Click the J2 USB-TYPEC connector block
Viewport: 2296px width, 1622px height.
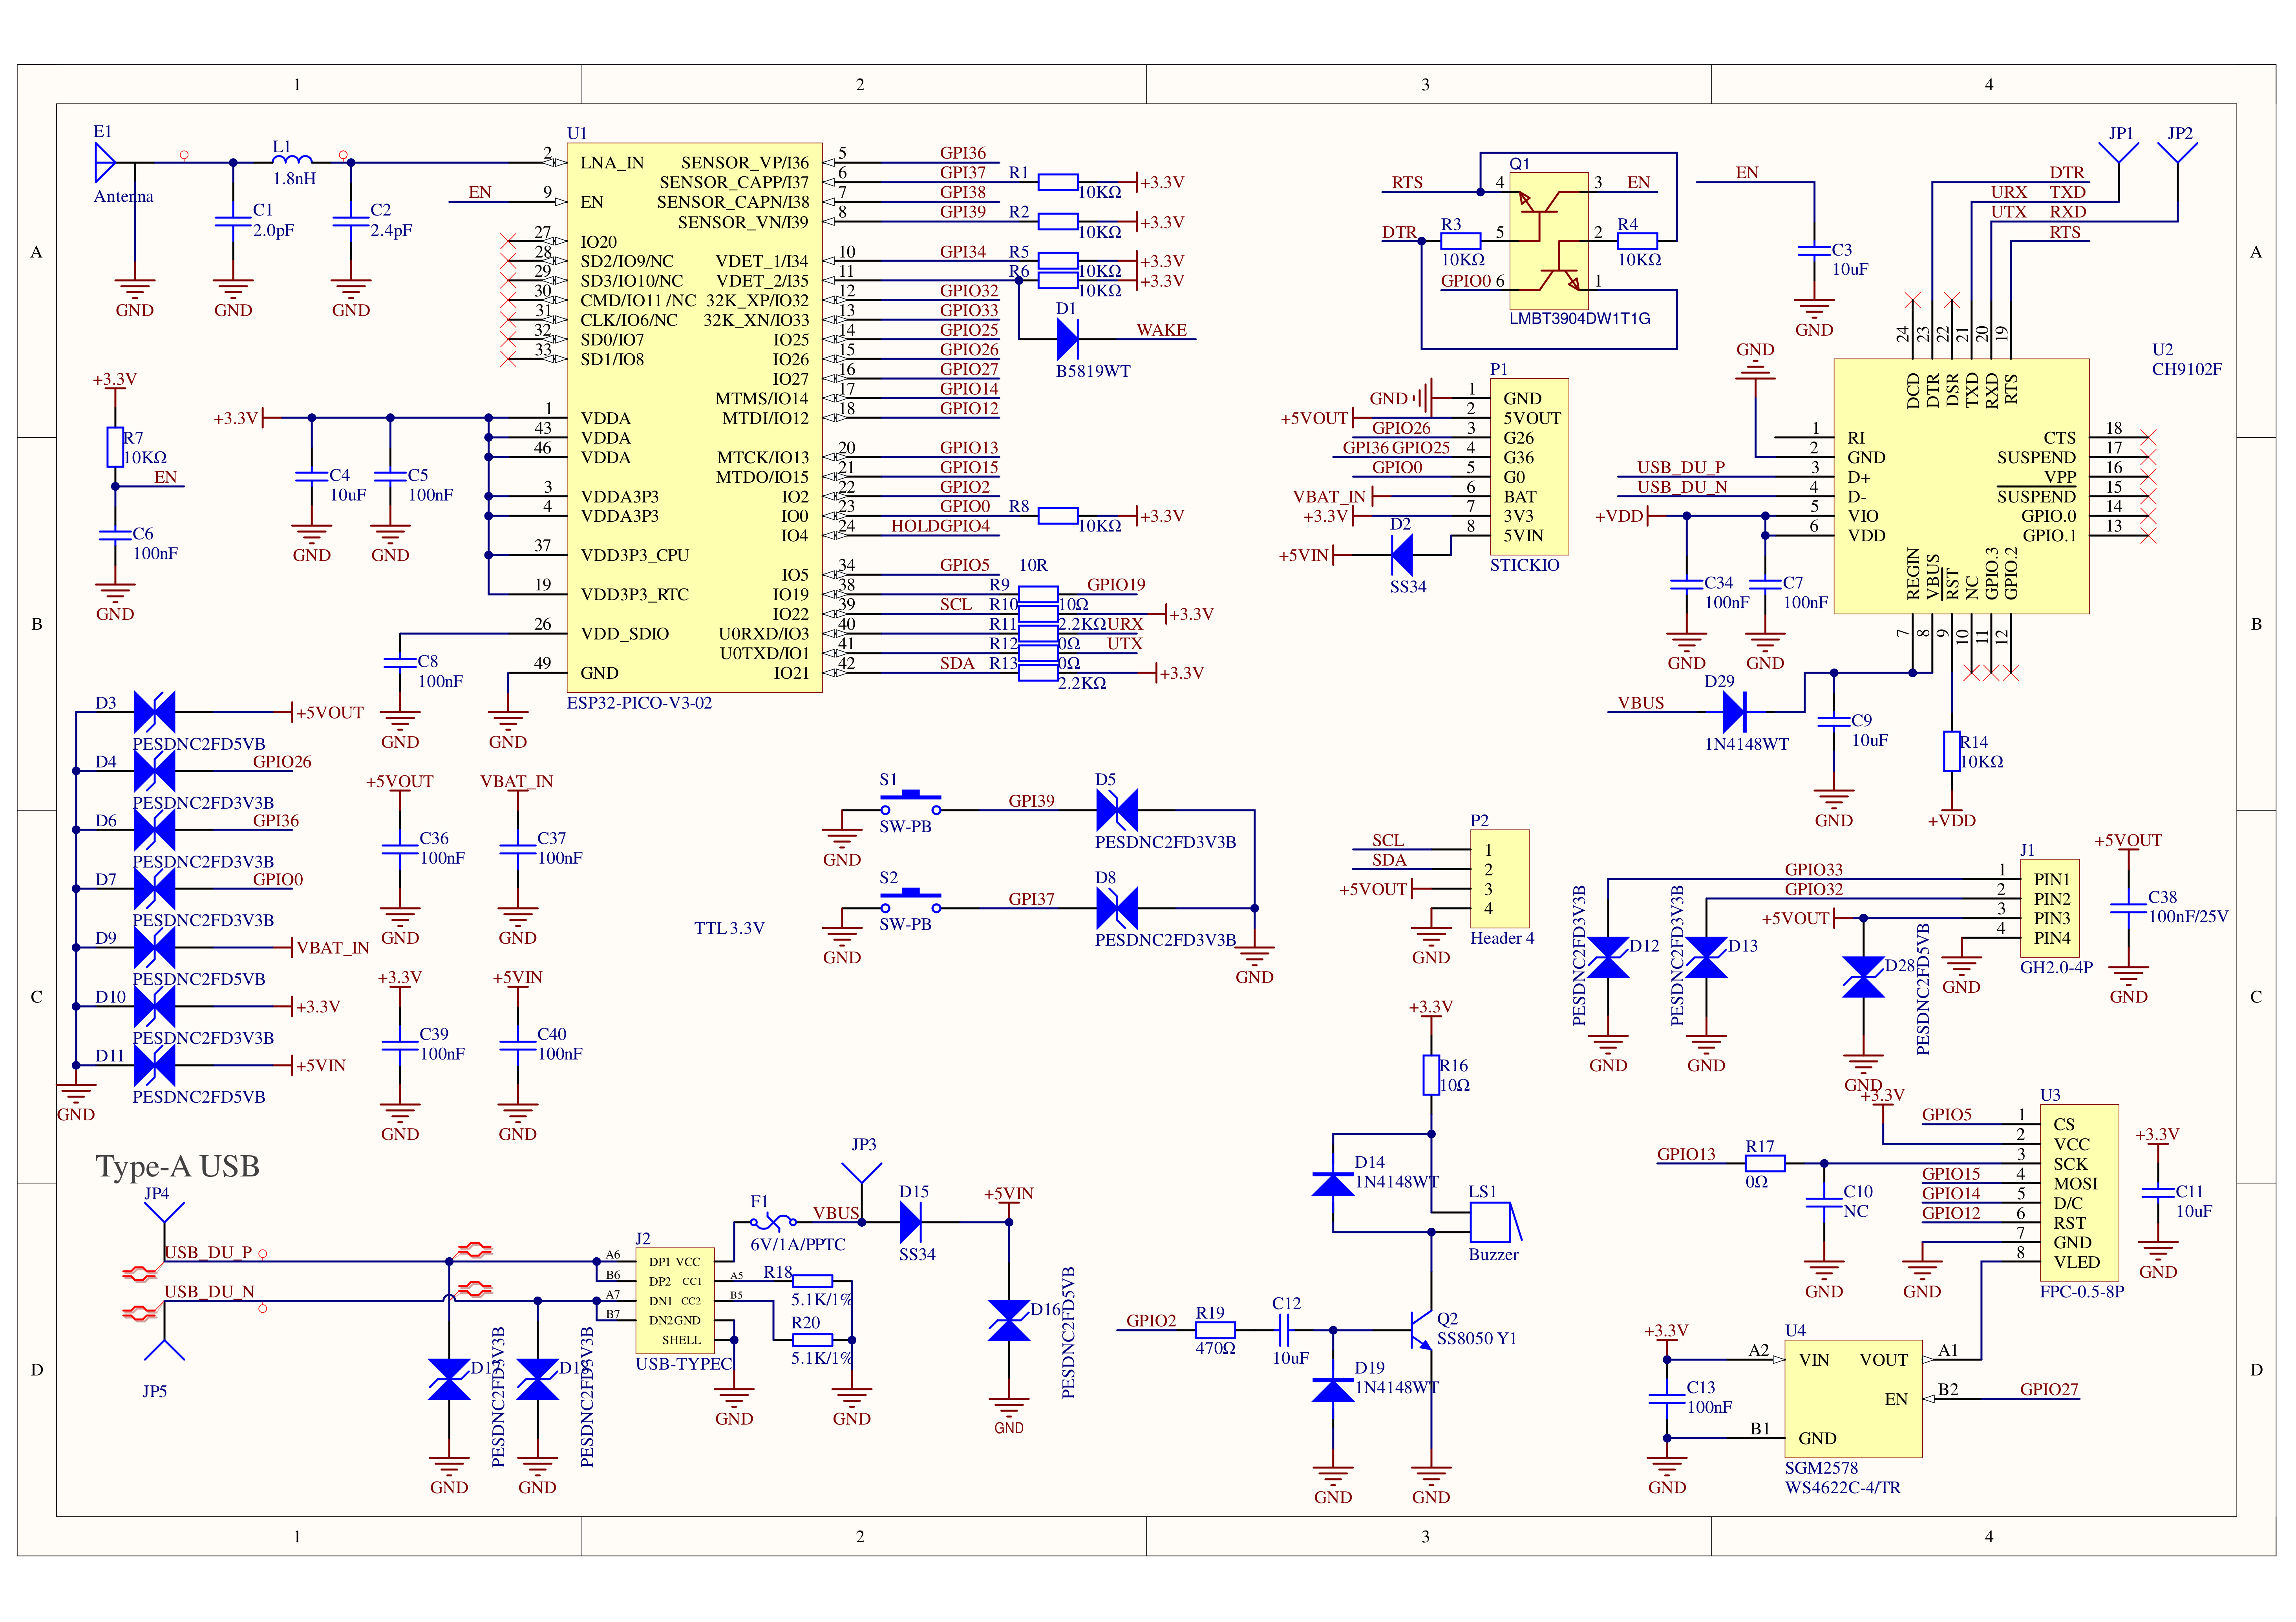pyautogui.click(x=675, y=1300)
